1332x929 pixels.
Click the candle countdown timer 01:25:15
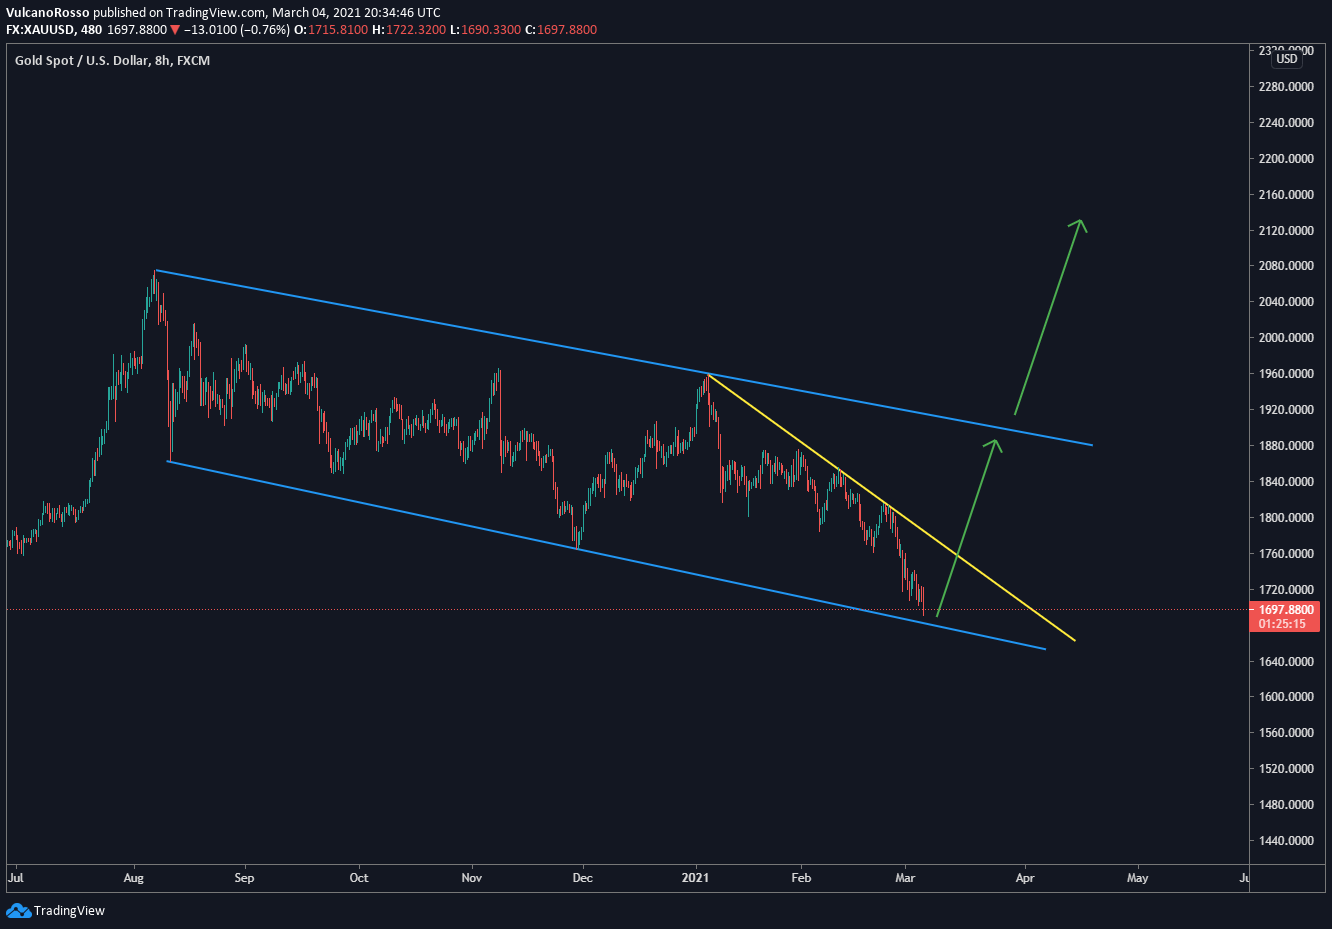click(x=1282, y=623)
